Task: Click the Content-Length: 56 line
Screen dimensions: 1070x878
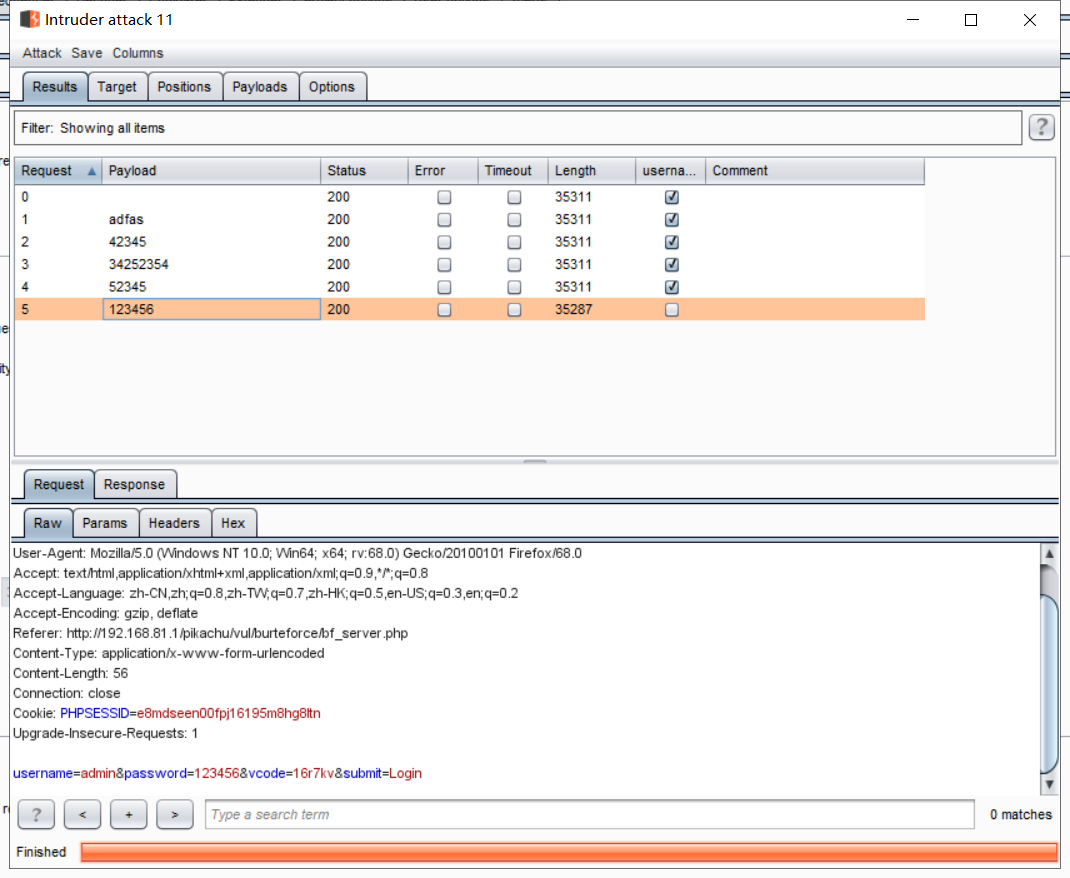Action: pyautogui.click(x=70, y=673)
